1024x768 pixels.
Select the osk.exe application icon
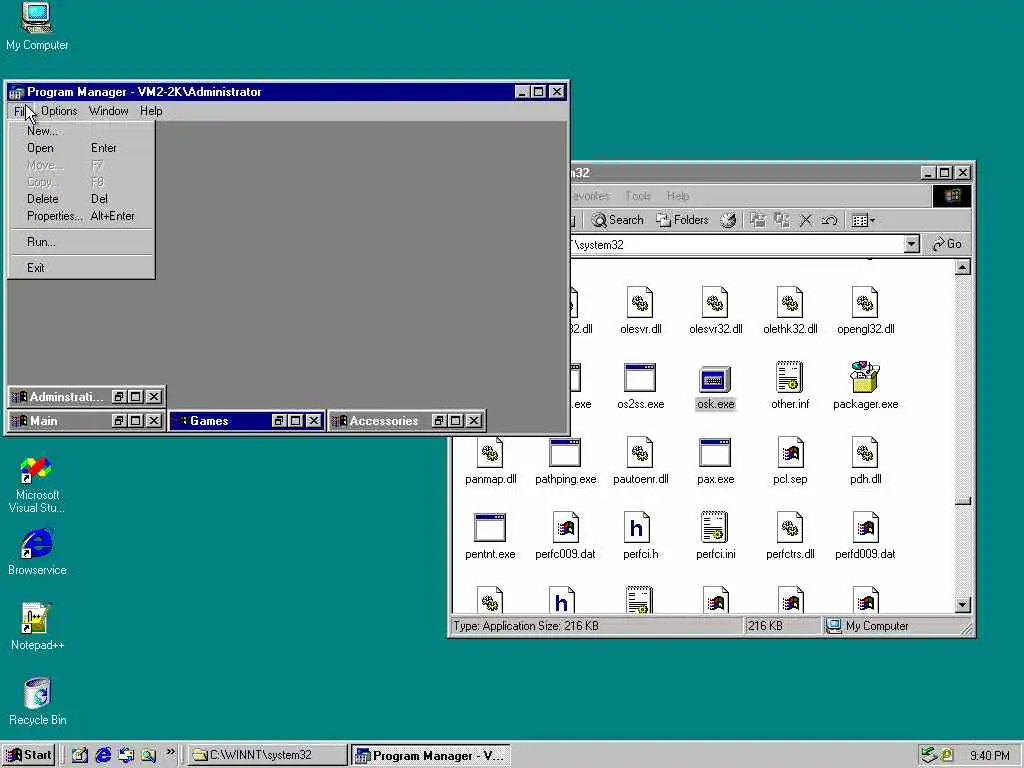tap(715, 387)
